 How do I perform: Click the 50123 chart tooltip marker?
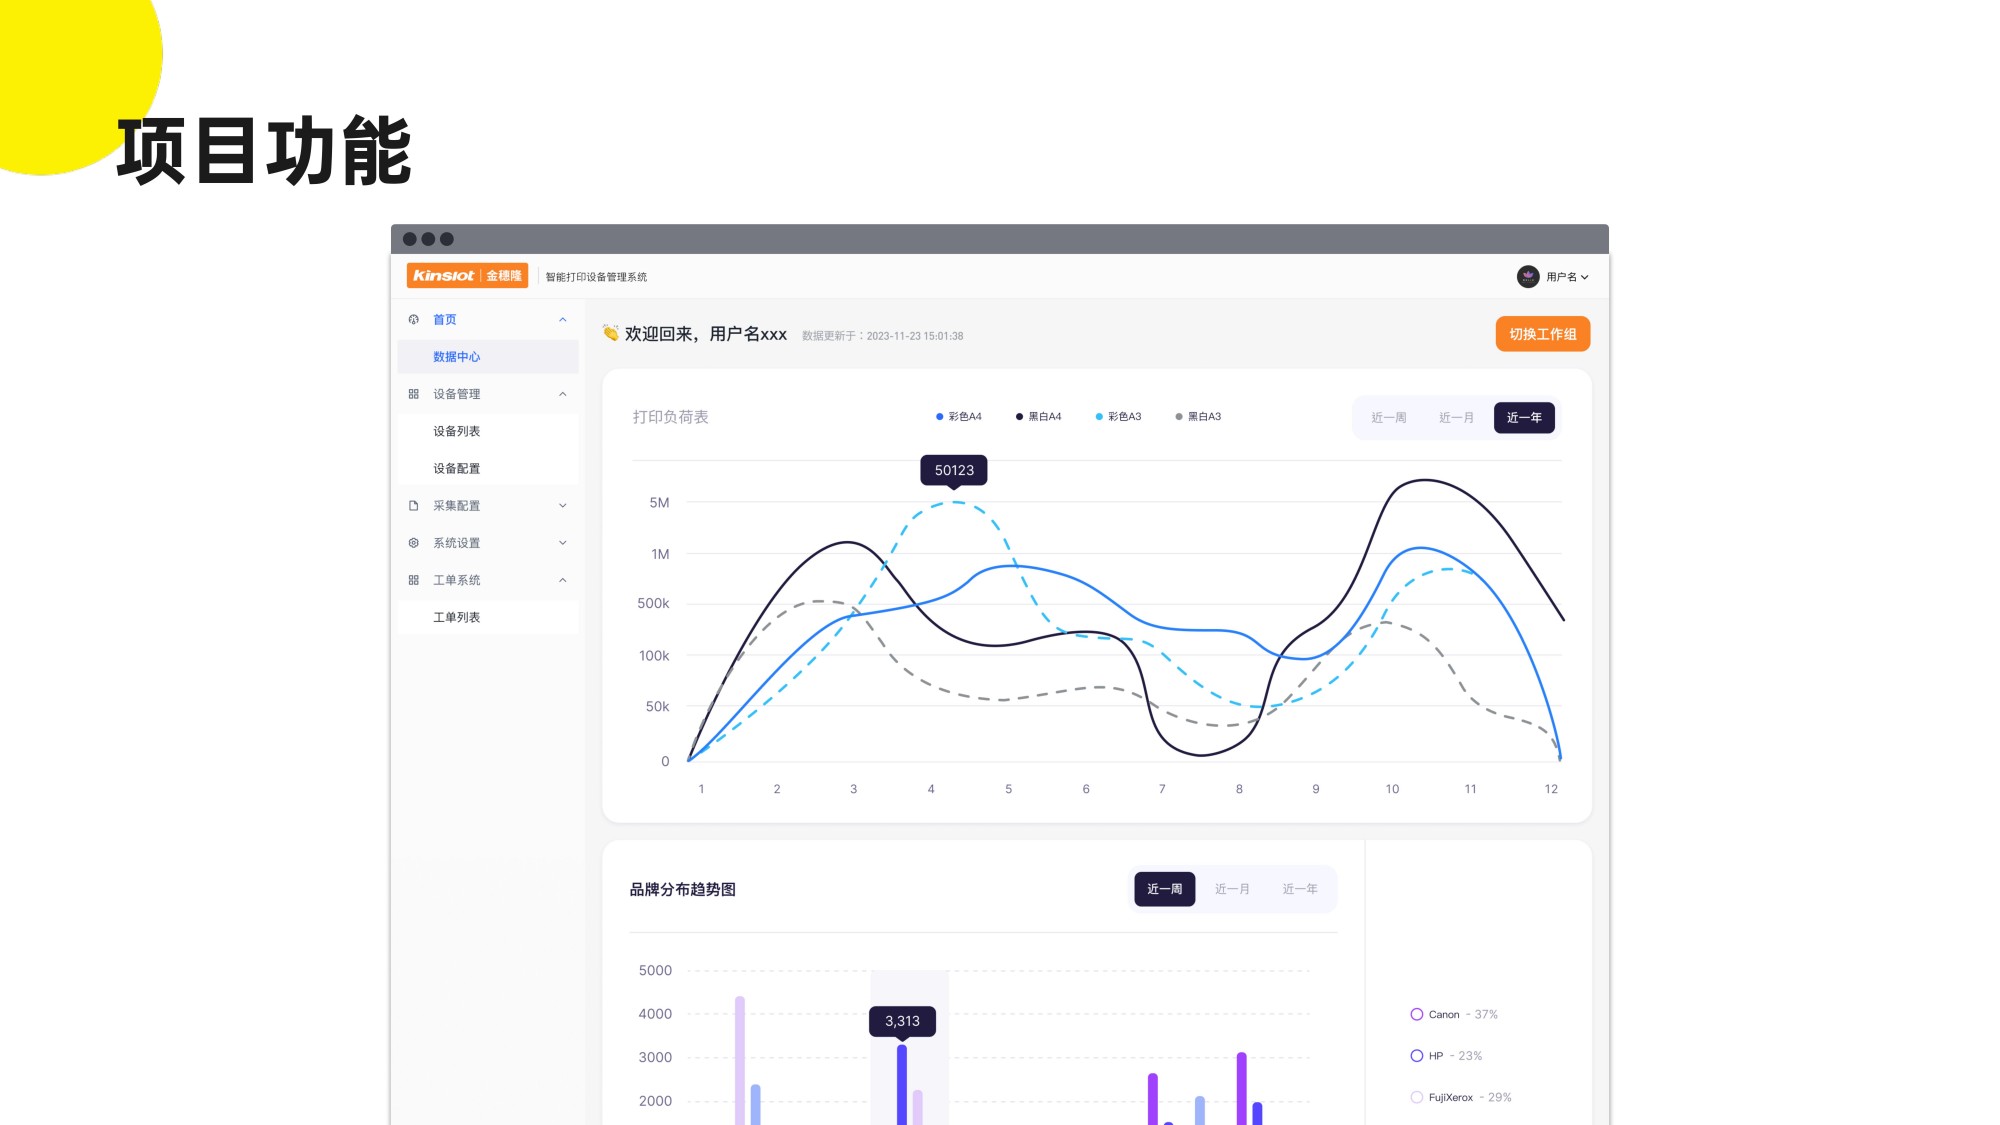click(954, 470)
